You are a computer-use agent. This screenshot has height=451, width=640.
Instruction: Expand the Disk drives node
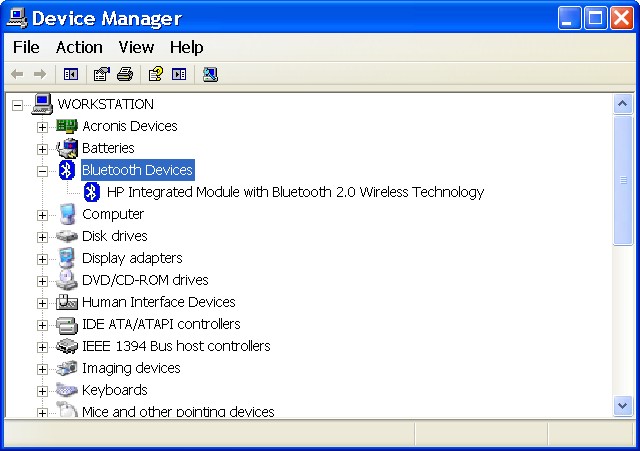coord(42,237)
